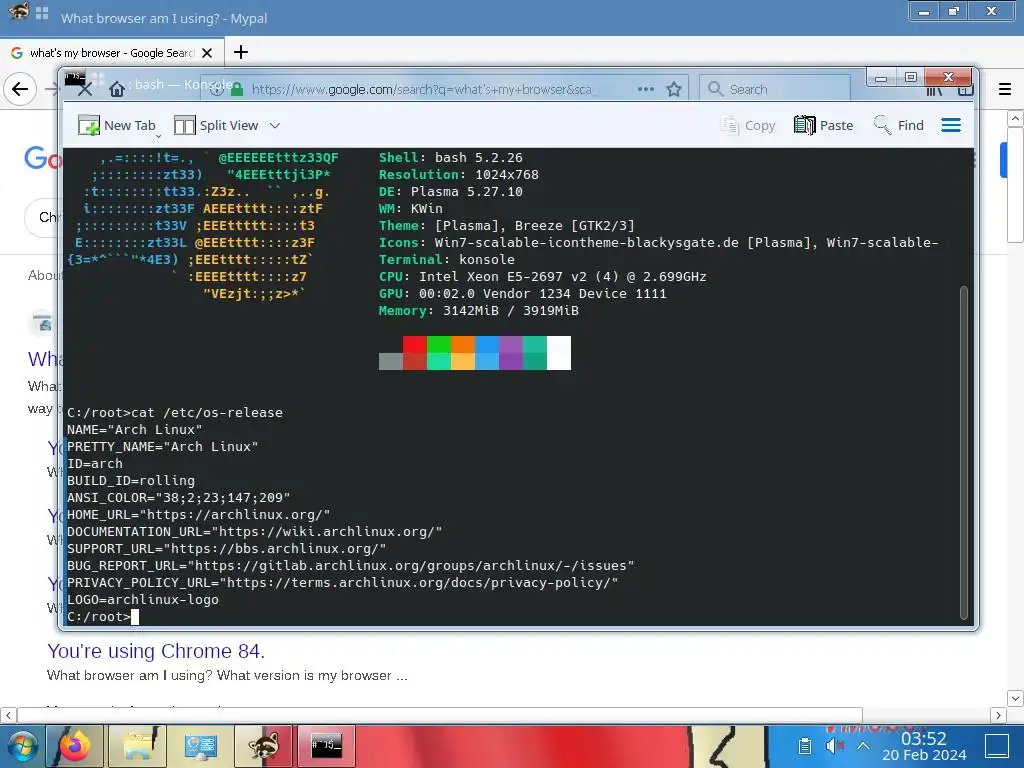Screen dimensions: 1024x768
Task: Click the muted volume tray icon
Action: point(834,746)
